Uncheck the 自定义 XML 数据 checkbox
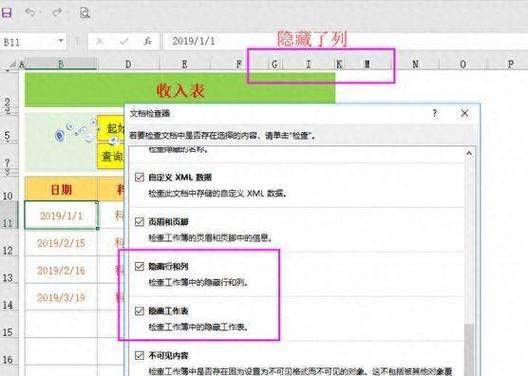 tap(139, 177)
